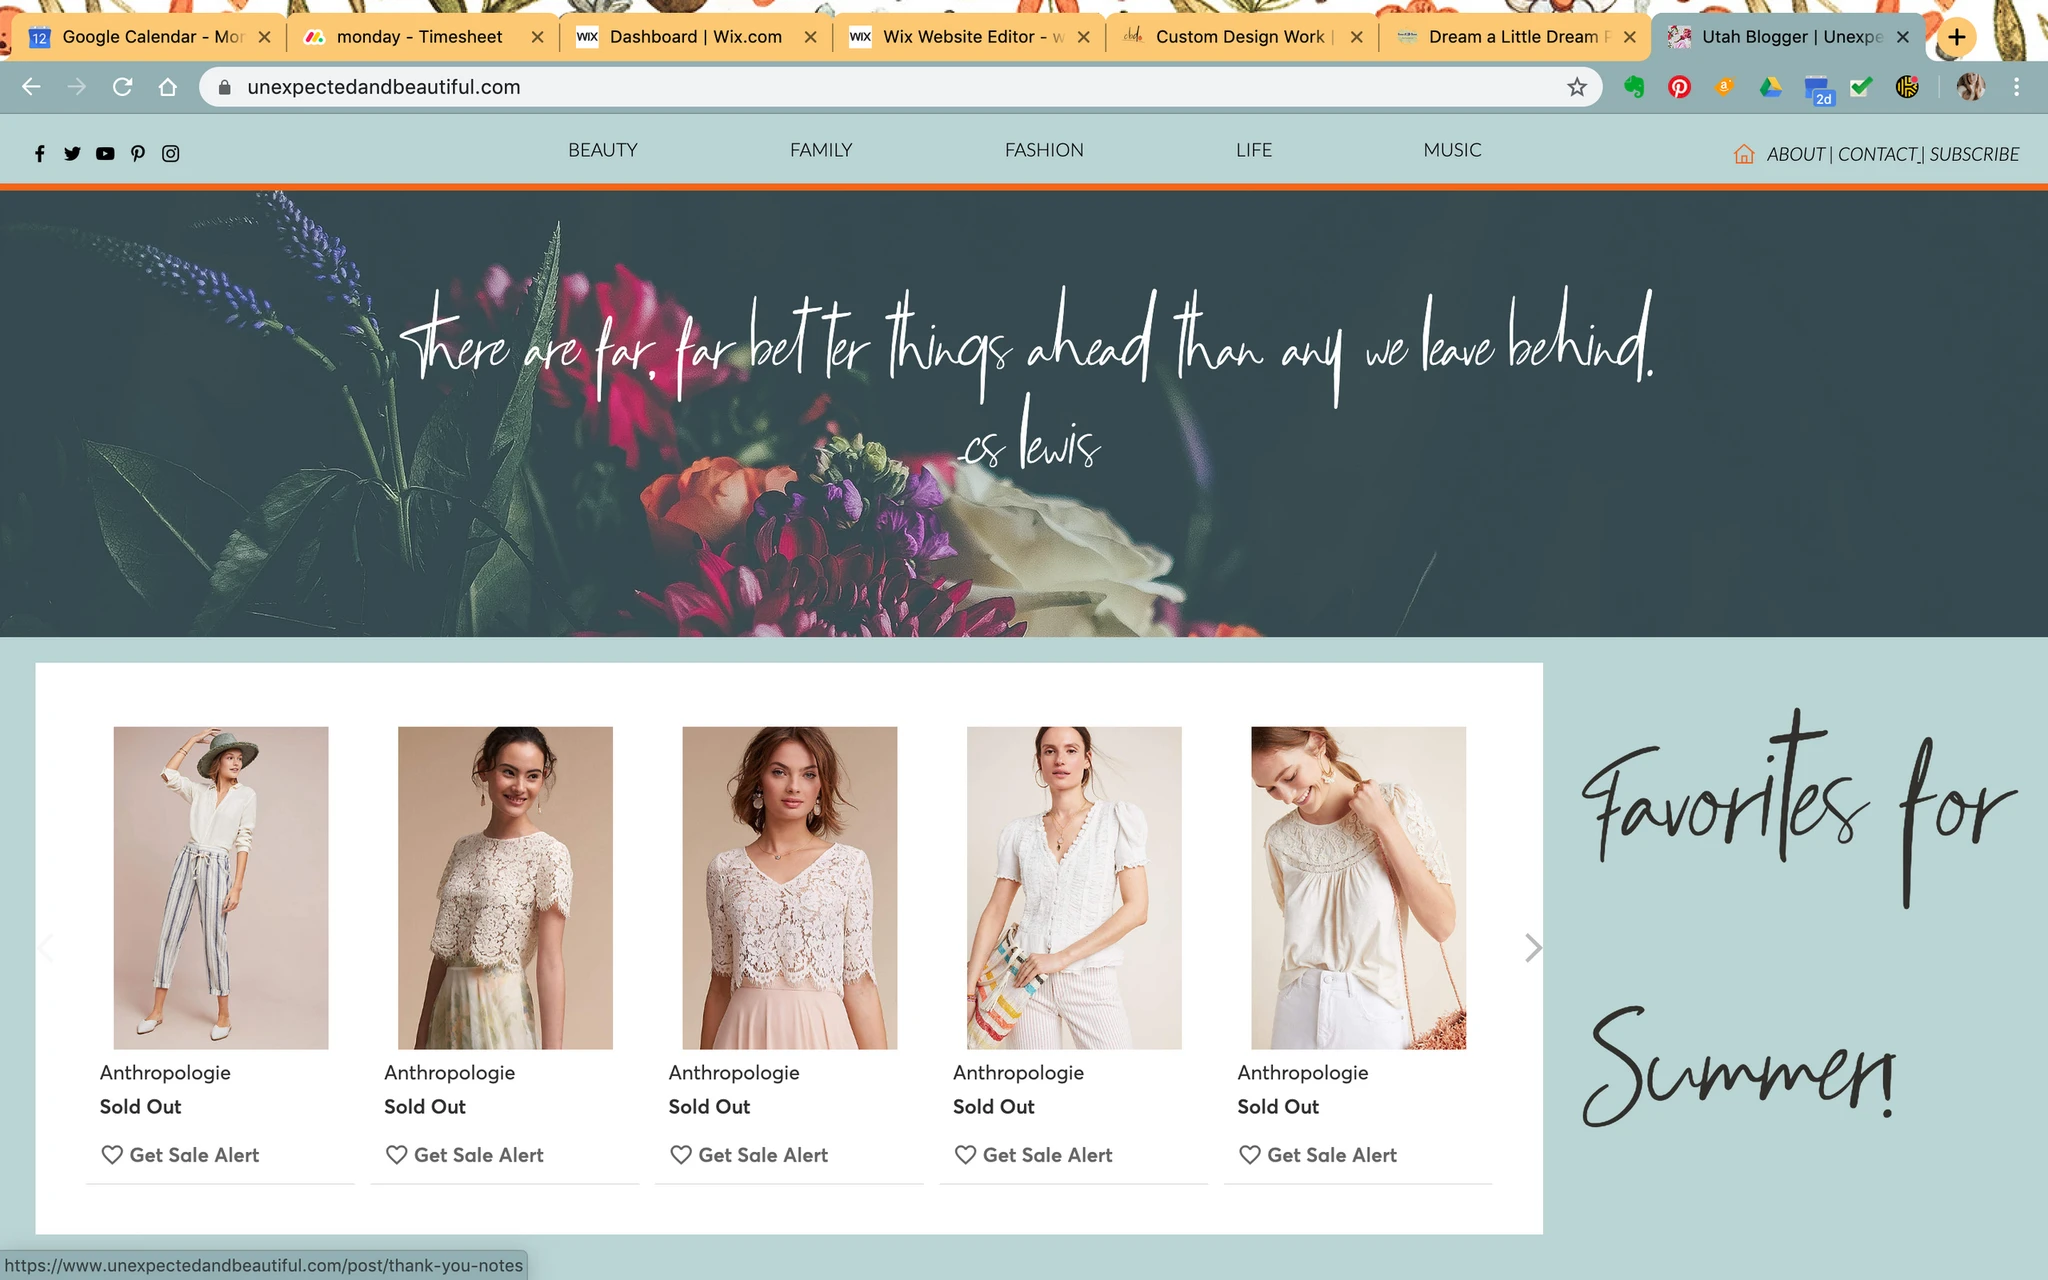Screen dimensions: 2048x1280
Task: Open the white blouse with striped bag image
Action: pyautogui.click(x=1074, y=888)
